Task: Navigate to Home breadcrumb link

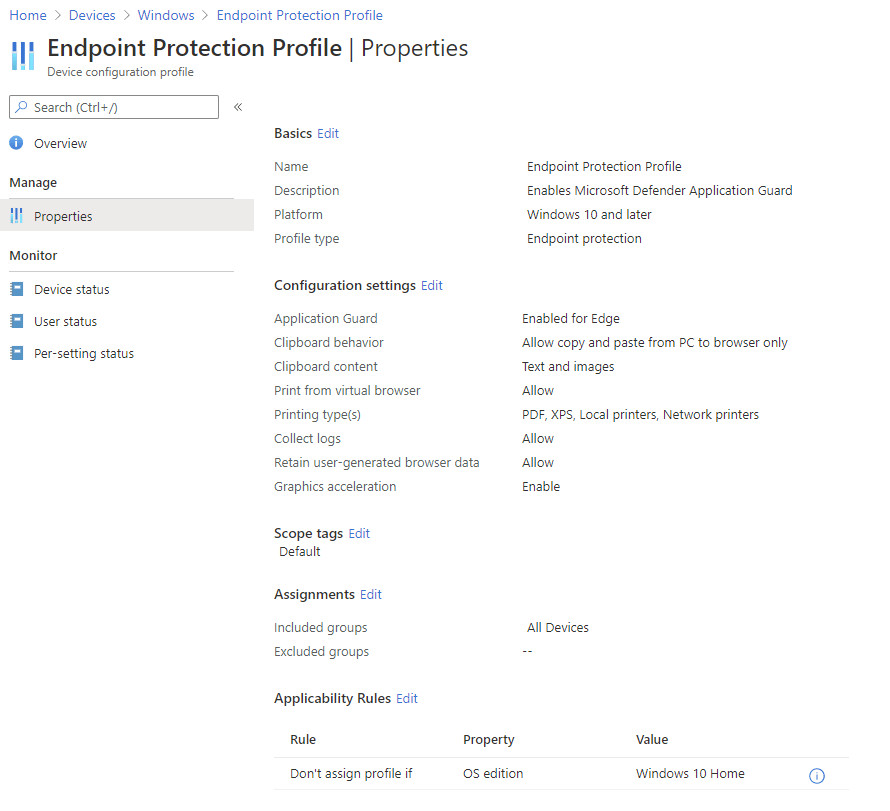Action: click(x=28, y=15)
